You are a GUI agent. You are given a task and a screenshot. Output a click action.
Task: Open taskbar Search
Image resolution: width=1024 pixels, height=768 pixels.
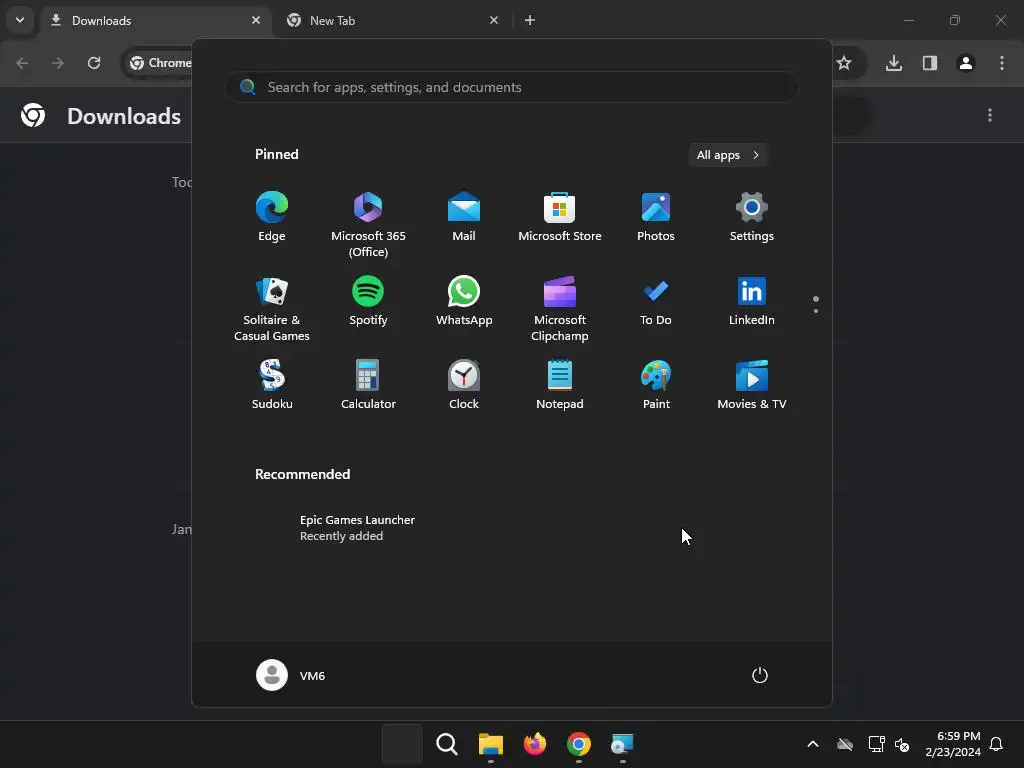pyautogui.click(x=447, y=743)
